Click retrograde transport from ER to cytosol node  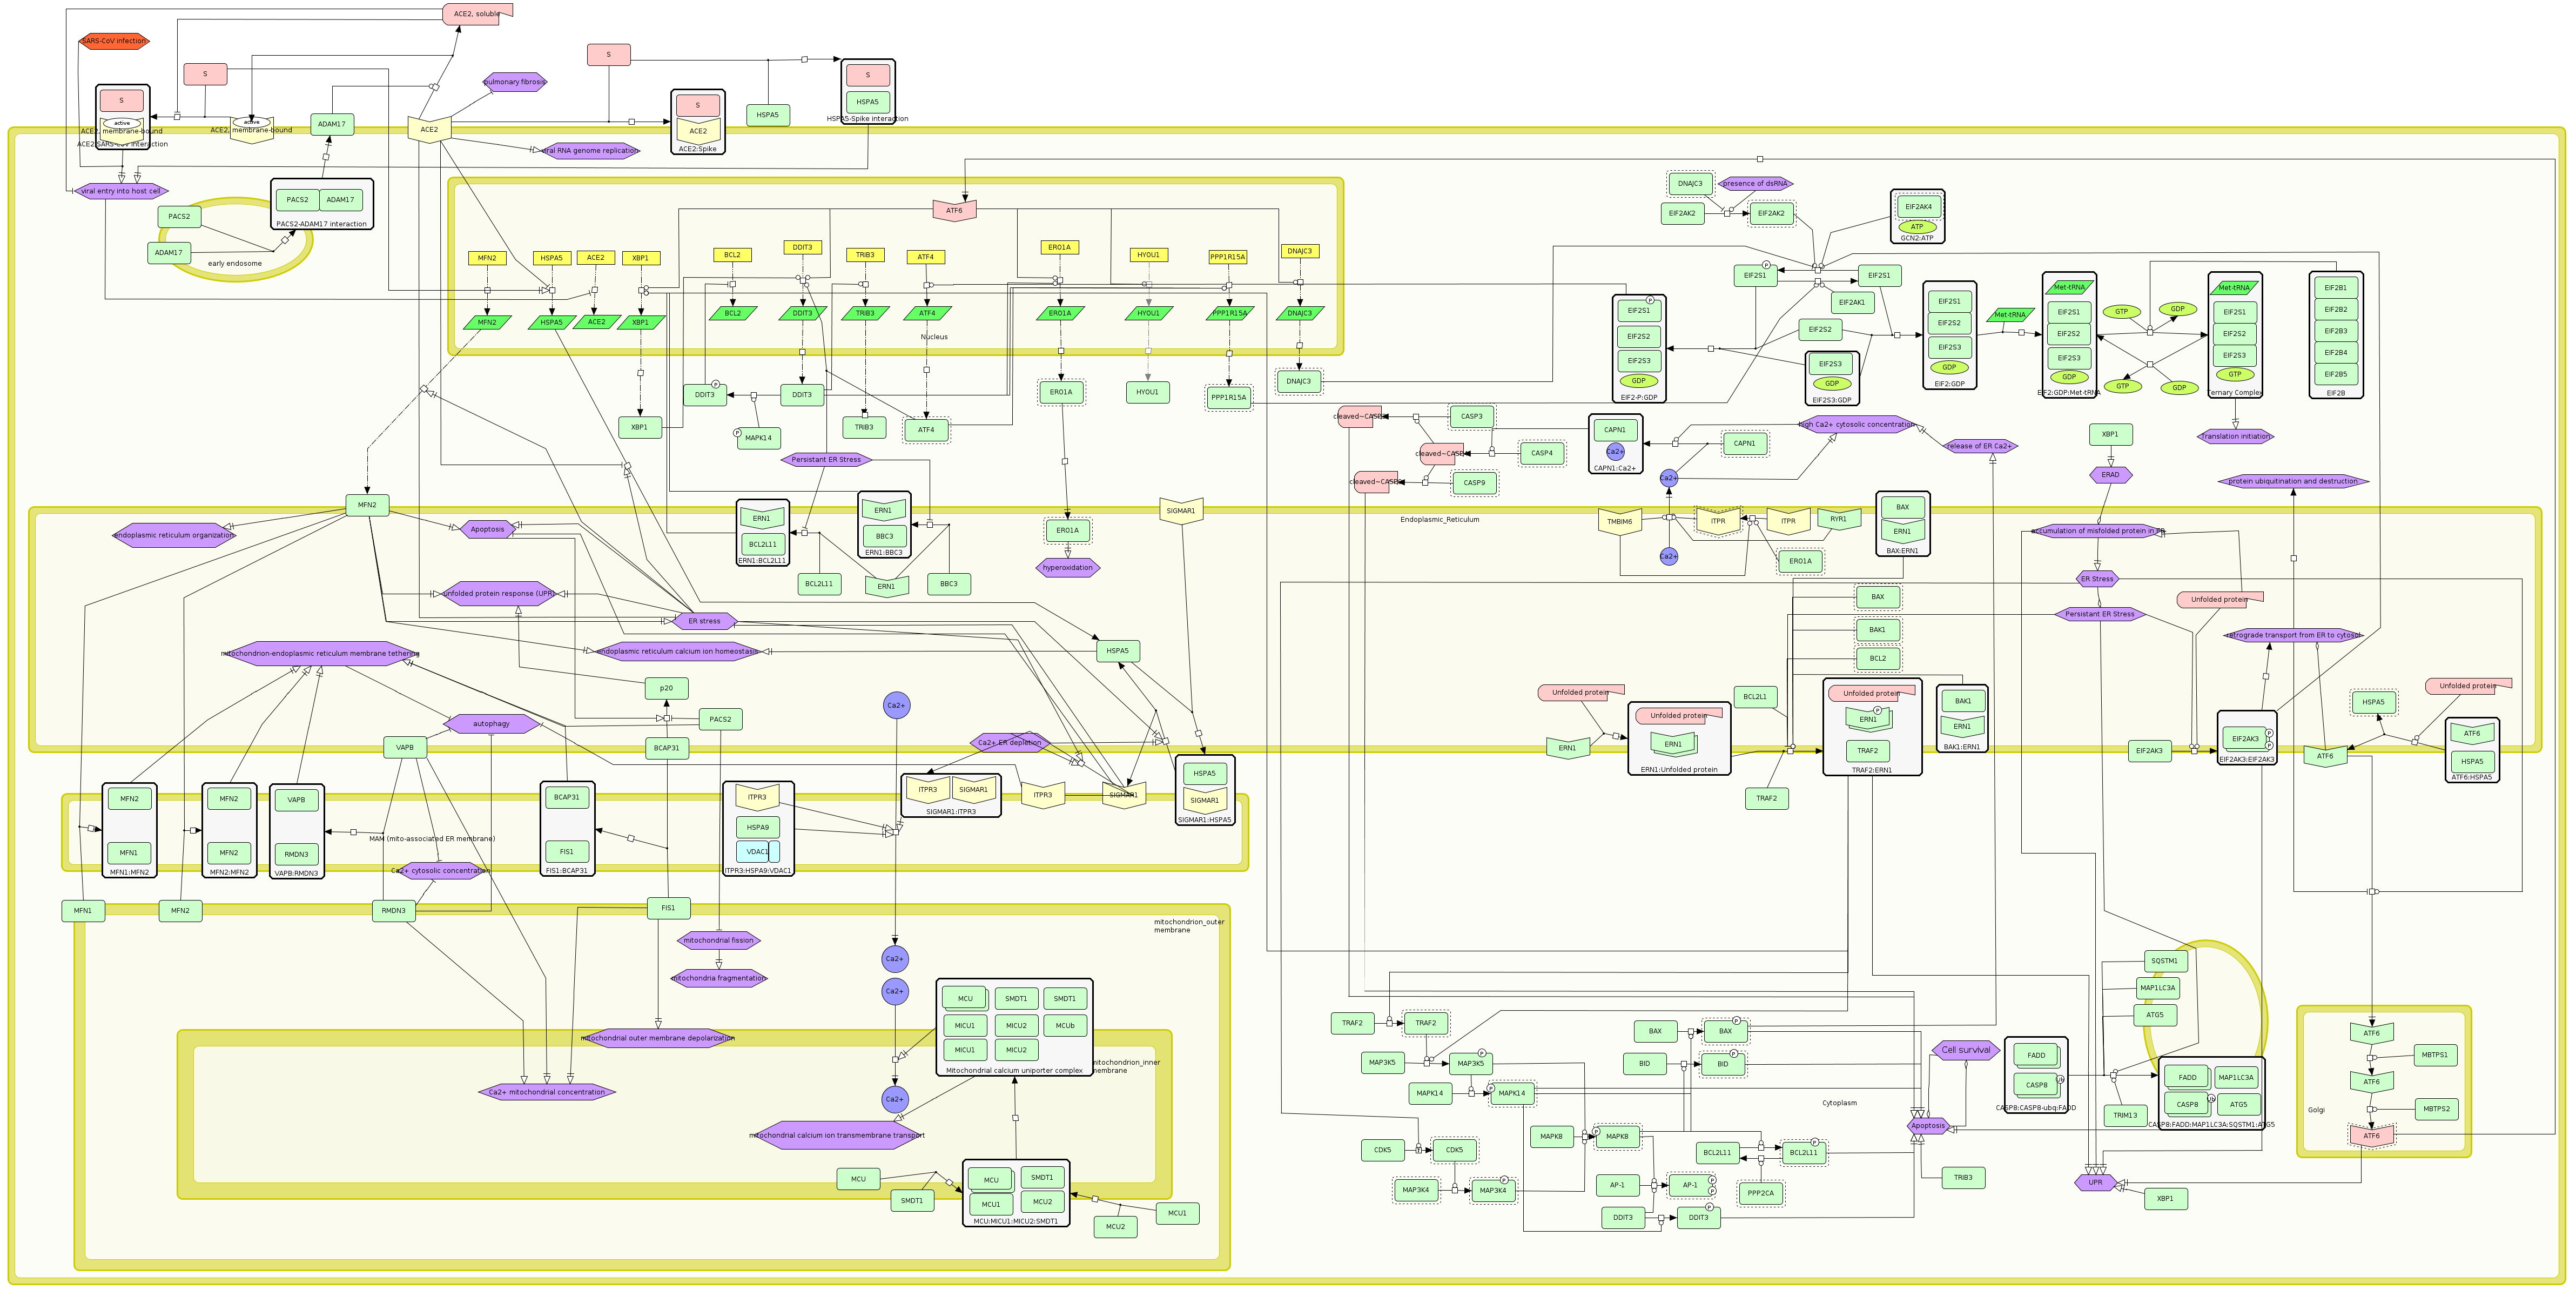[x=2293, y=635]
